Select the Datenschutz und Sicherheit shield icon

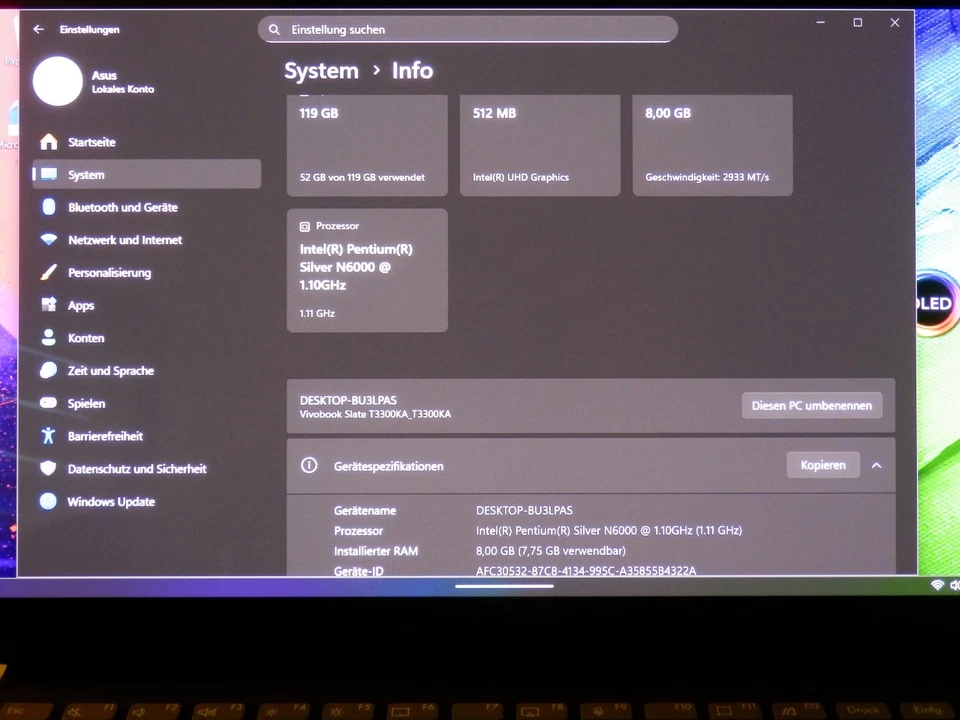click(x=48, y=468)
